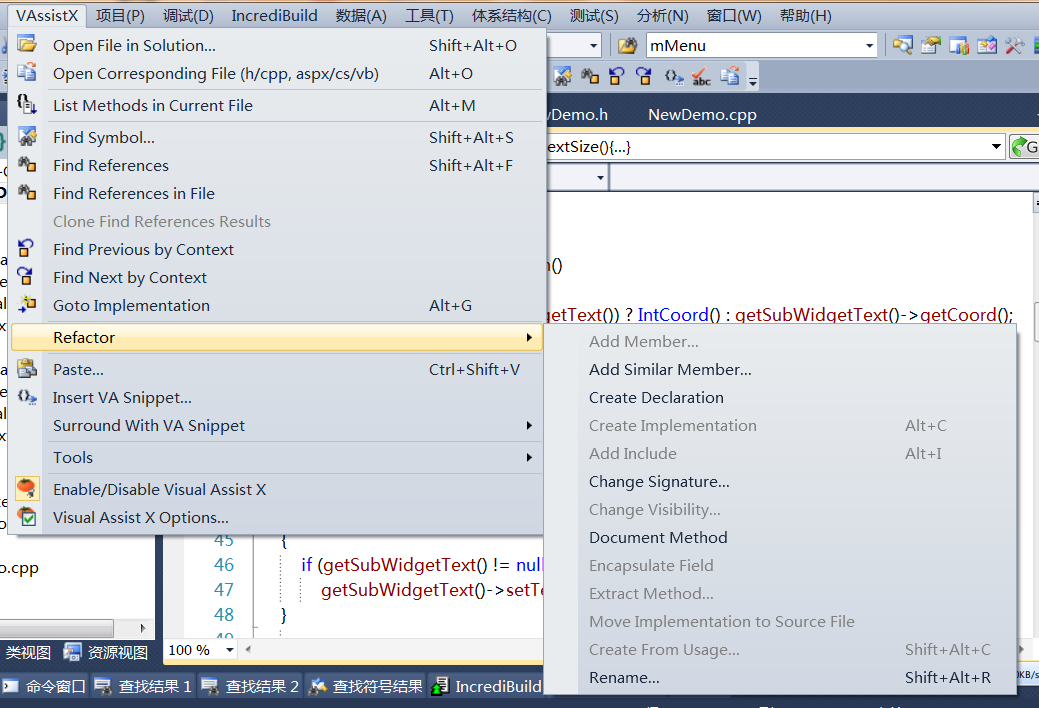Click the Paste clipboard icon in menu
Viewport: 1039px width, 708px height.
(27, 368)
